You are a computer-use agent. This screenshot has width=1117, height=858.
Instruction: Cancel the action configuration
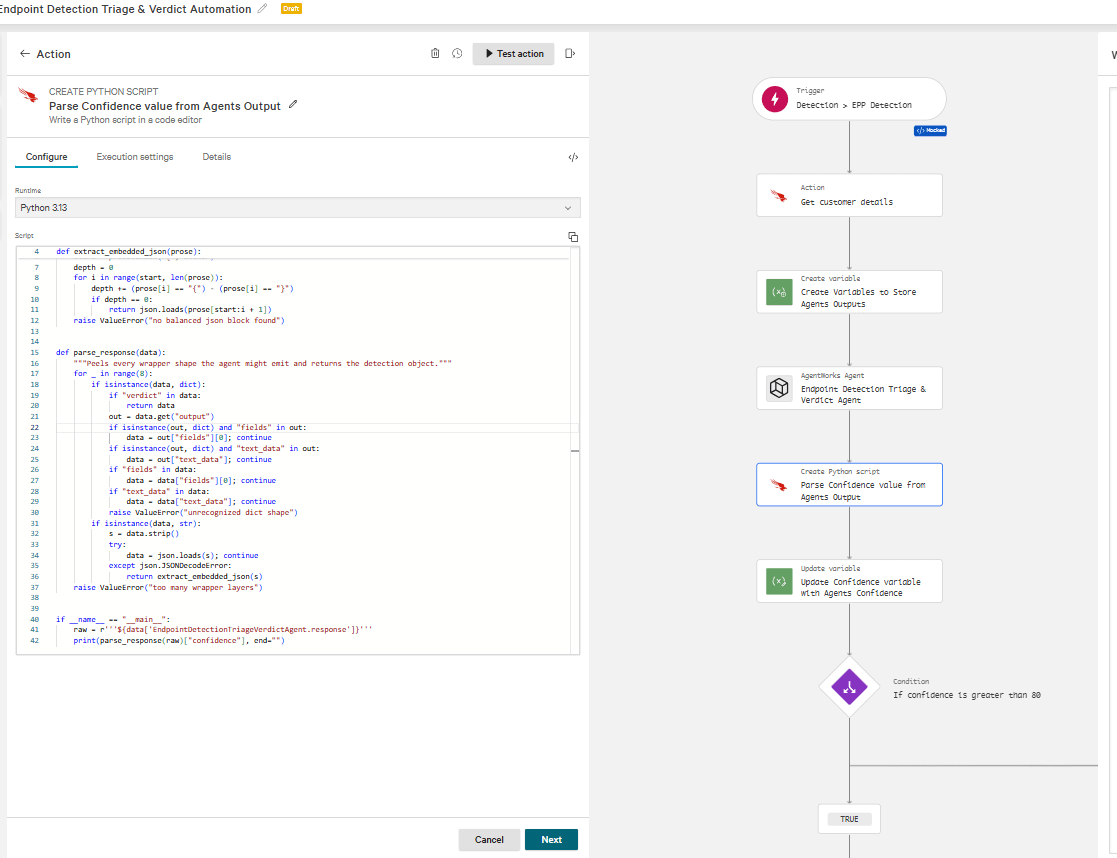pos(489,839)
